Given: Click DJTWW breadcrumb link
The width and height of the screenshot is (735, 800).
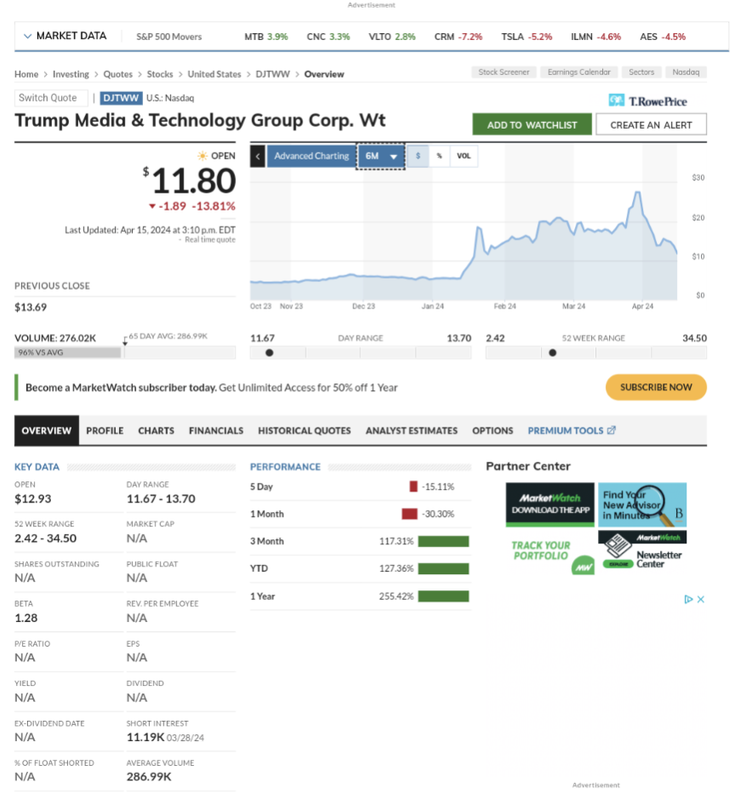Looking at the screenshot, I should click(272, 74).
